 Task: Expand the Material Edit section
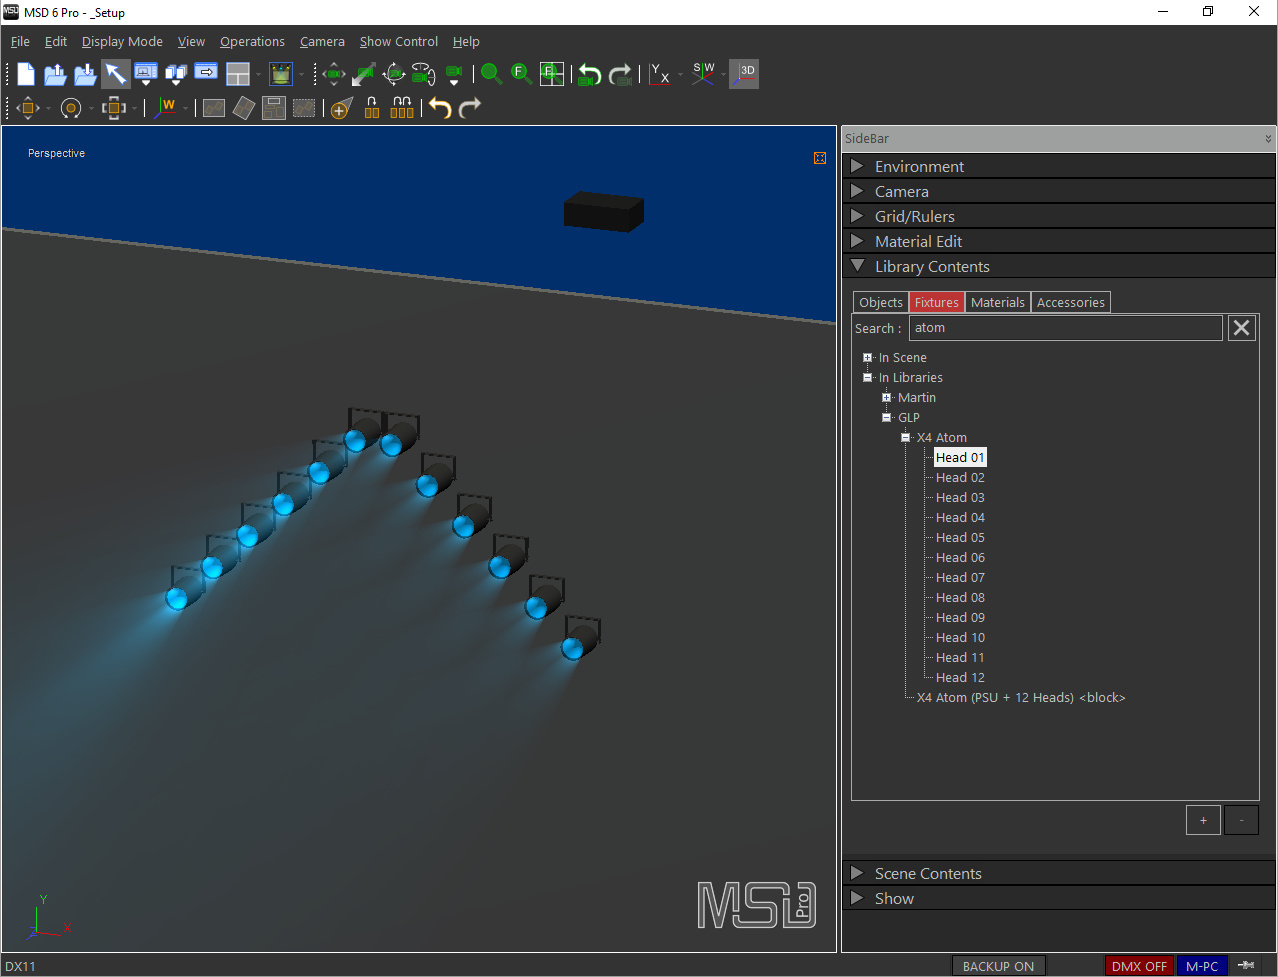pos(1059,241)
